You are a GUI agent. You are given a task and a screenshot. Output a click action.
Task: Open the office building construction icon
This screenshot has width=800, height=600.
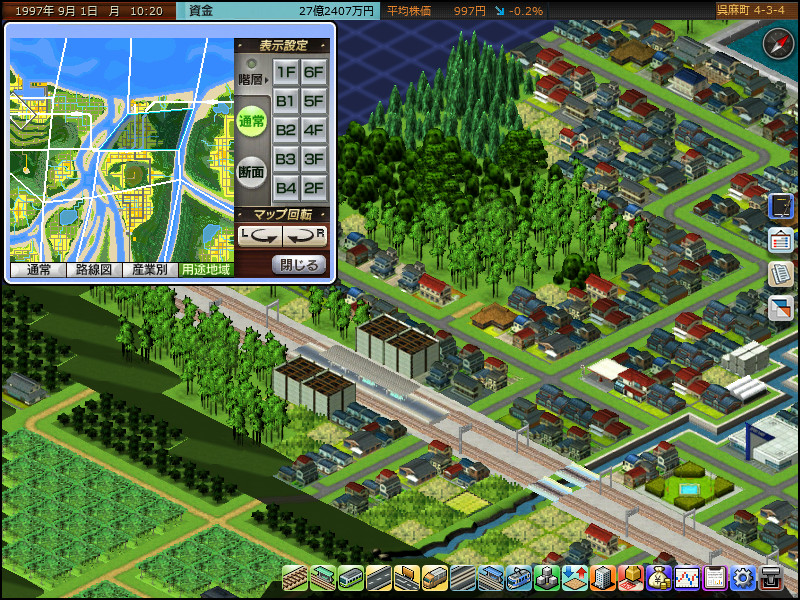pyautogui.click(x=603, y=578)
